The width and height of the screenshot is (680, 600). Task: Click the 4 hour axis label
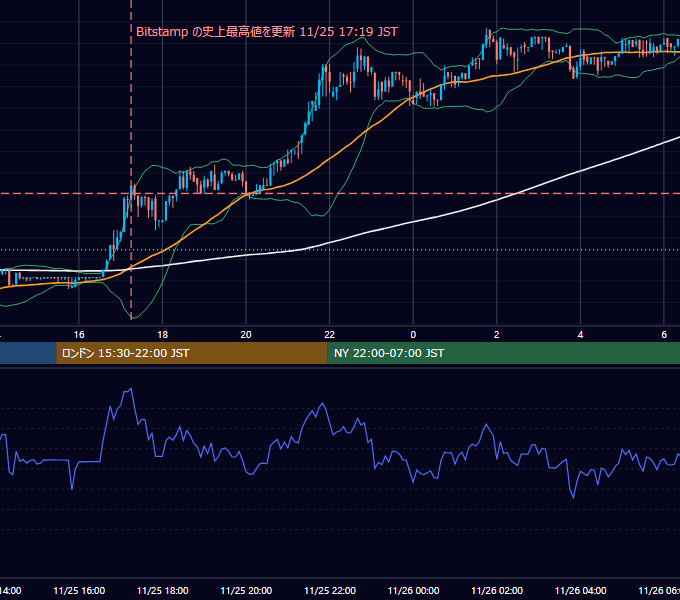(580, 335)
